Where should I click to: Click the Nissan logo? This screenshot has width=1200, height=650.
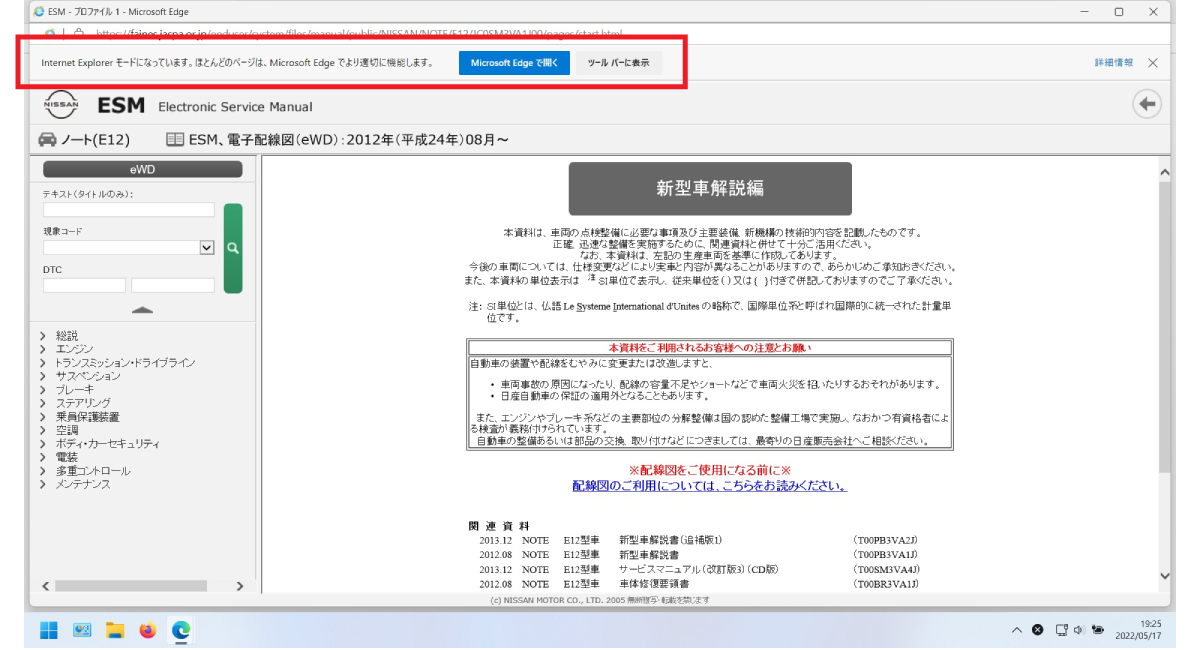(63, 105)
